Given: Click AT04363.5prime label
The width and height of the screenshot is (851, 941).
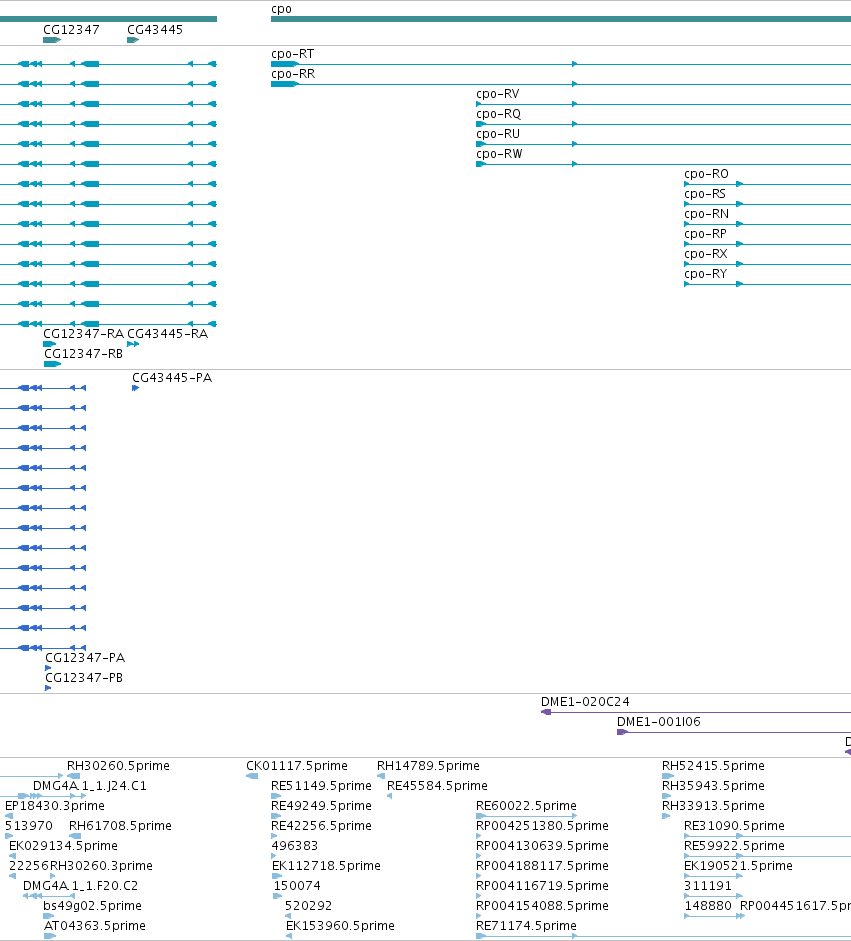Looking at the screenshot, I should tap(95, 926).
